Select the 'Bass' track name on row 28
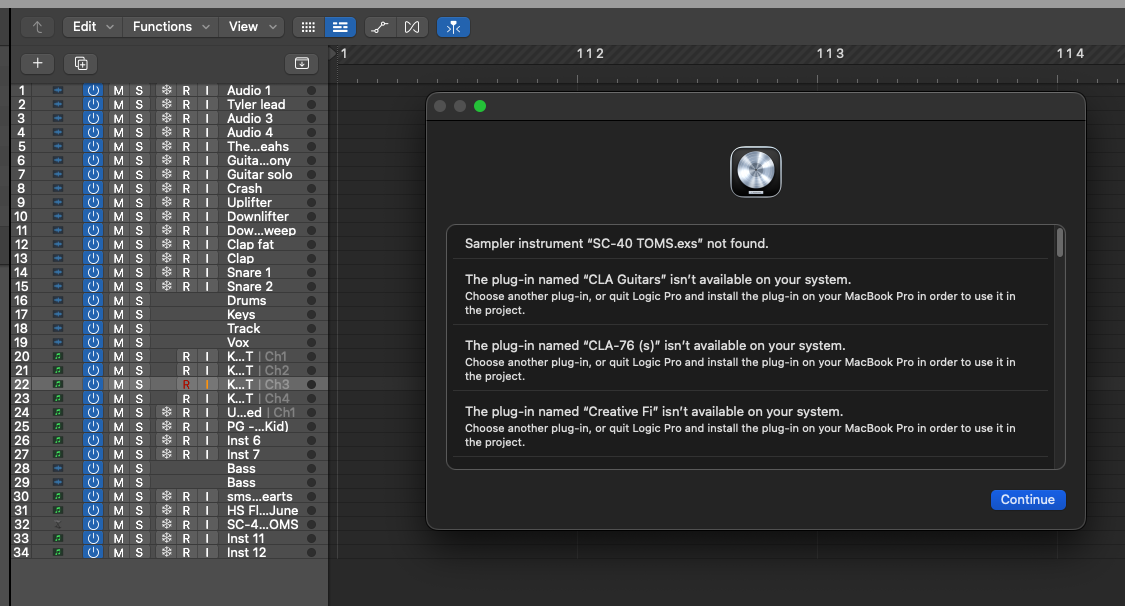The image size is (1125, 606). click(x=241, y=468)
